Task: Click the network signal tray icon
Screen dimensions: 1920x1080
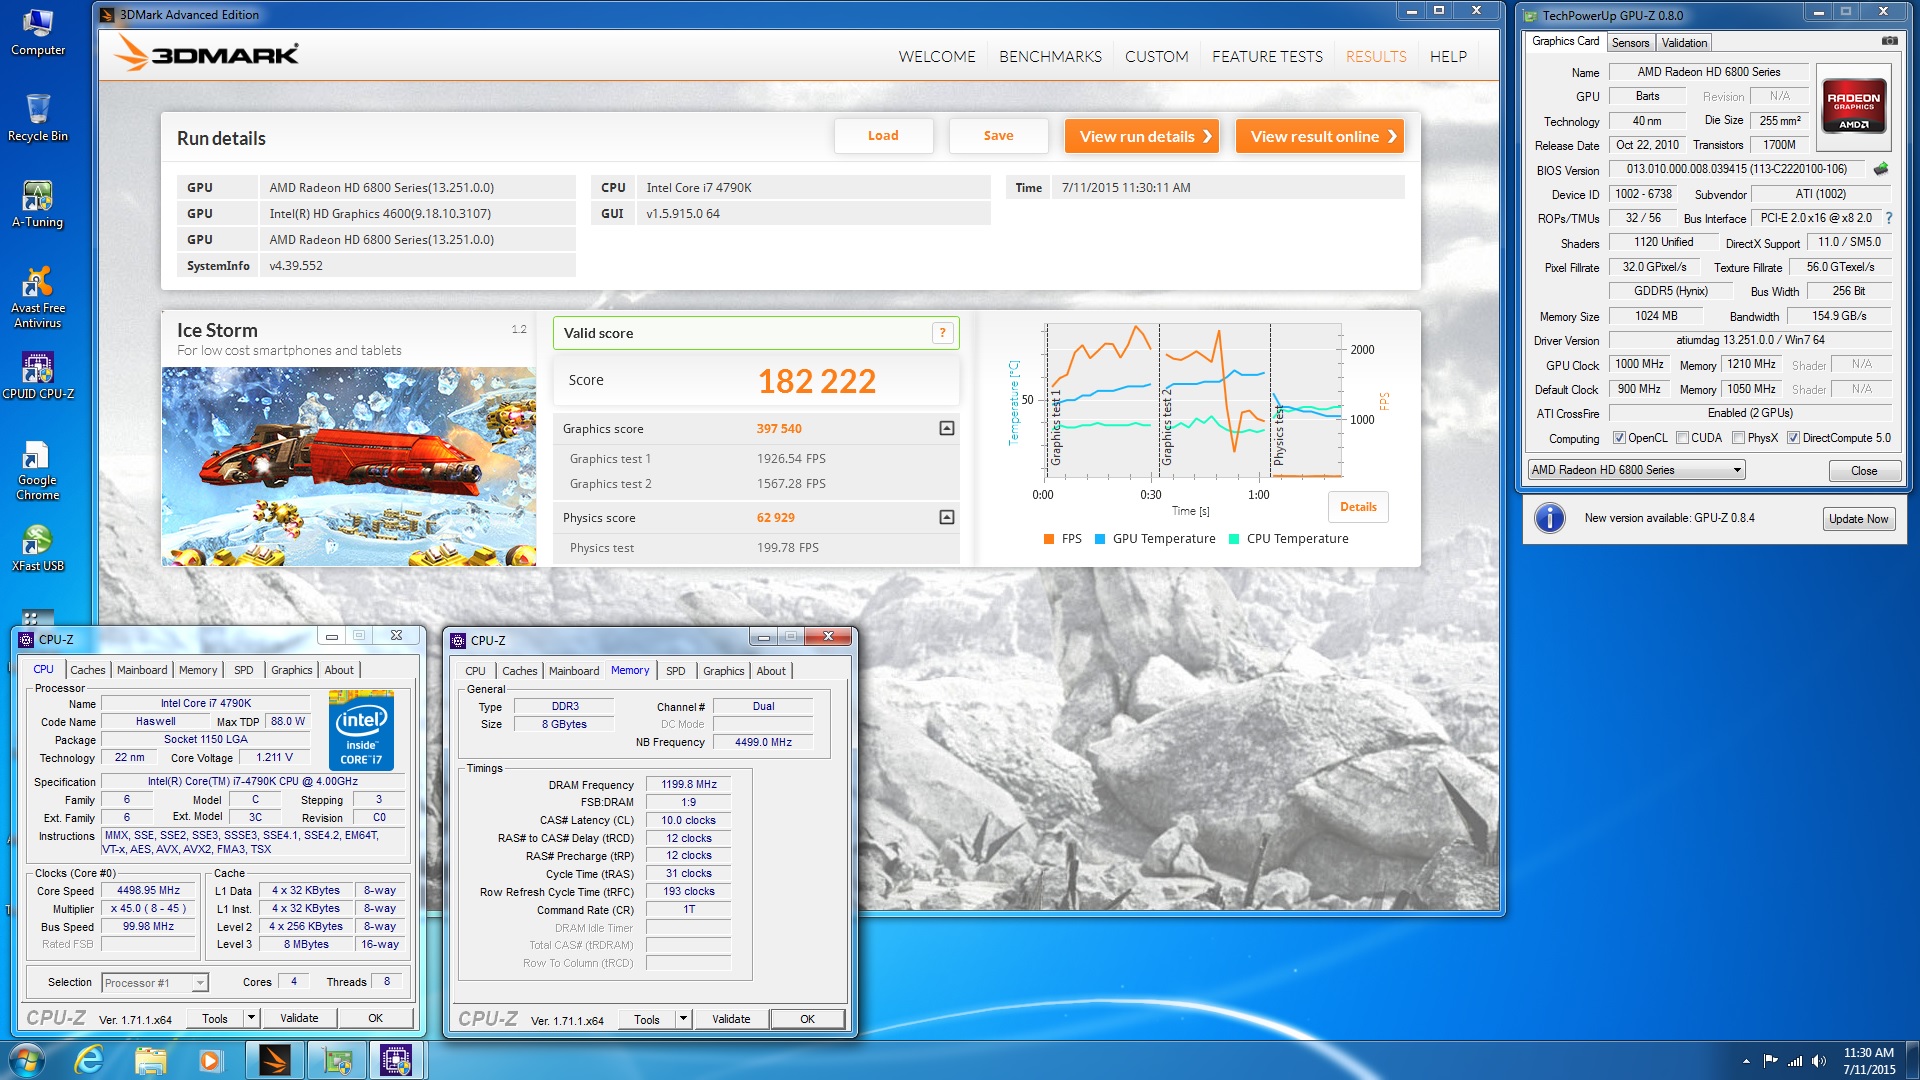Action: (x=1795, y=1061)
